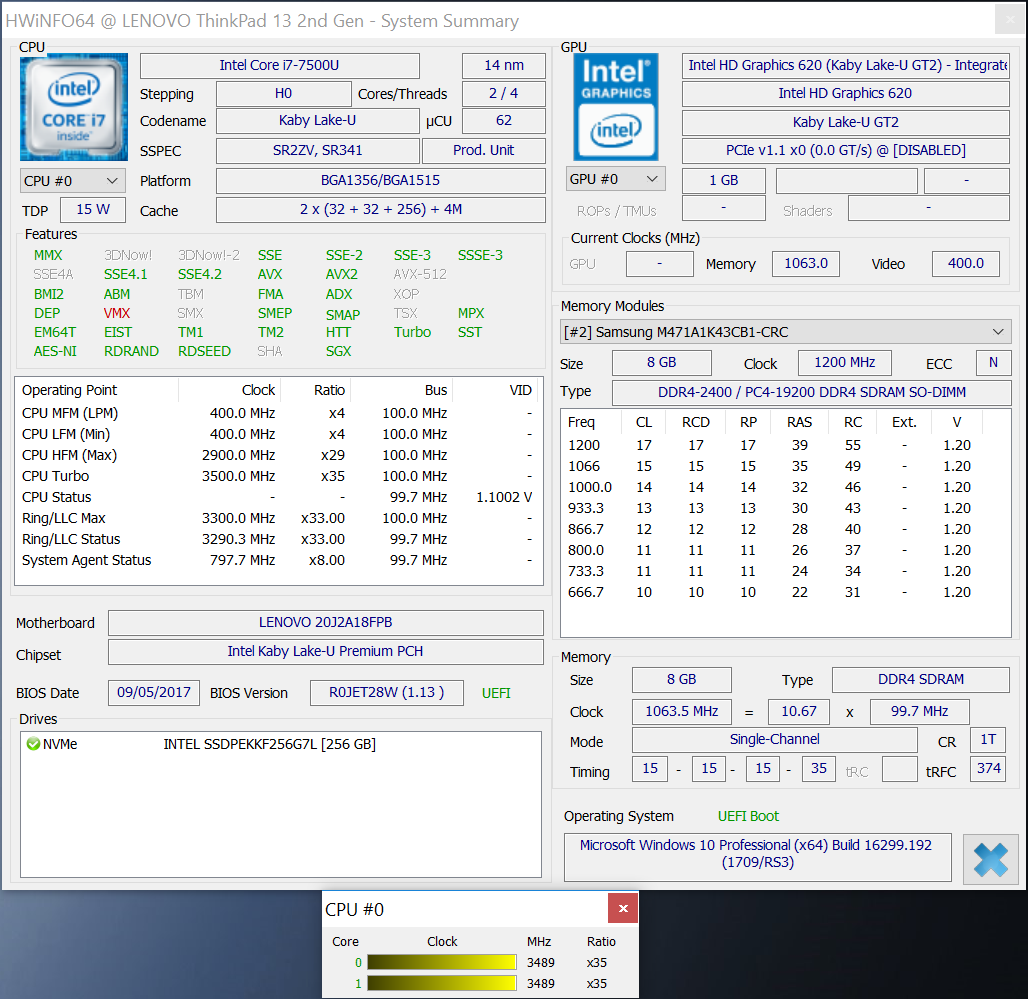This screenshot has width=1028, height=999.
Task: Click the PCIe v1.1 x0 DISABLED field
Action: [x=845, y=151]
